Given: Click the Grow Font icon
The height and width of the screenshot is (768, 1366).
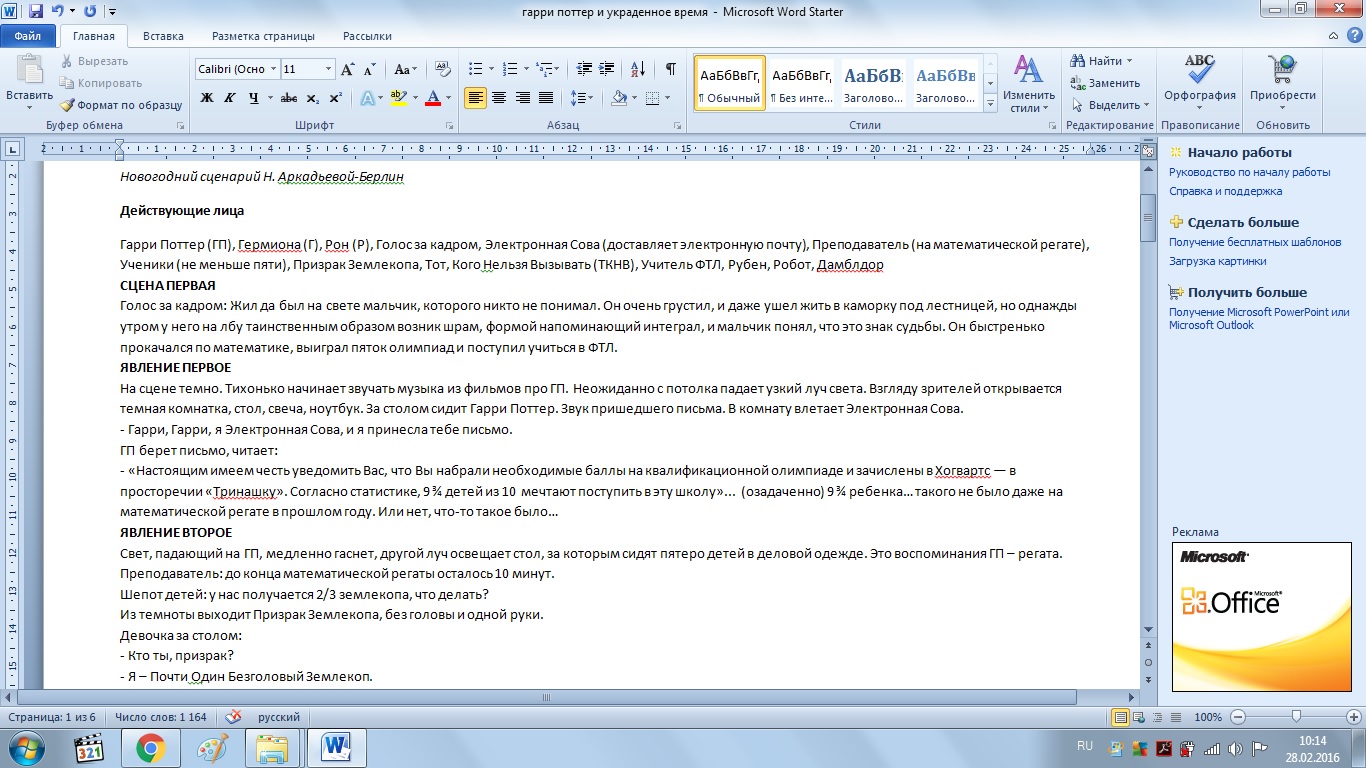Looking at the screenshot, I should (348, 69).
